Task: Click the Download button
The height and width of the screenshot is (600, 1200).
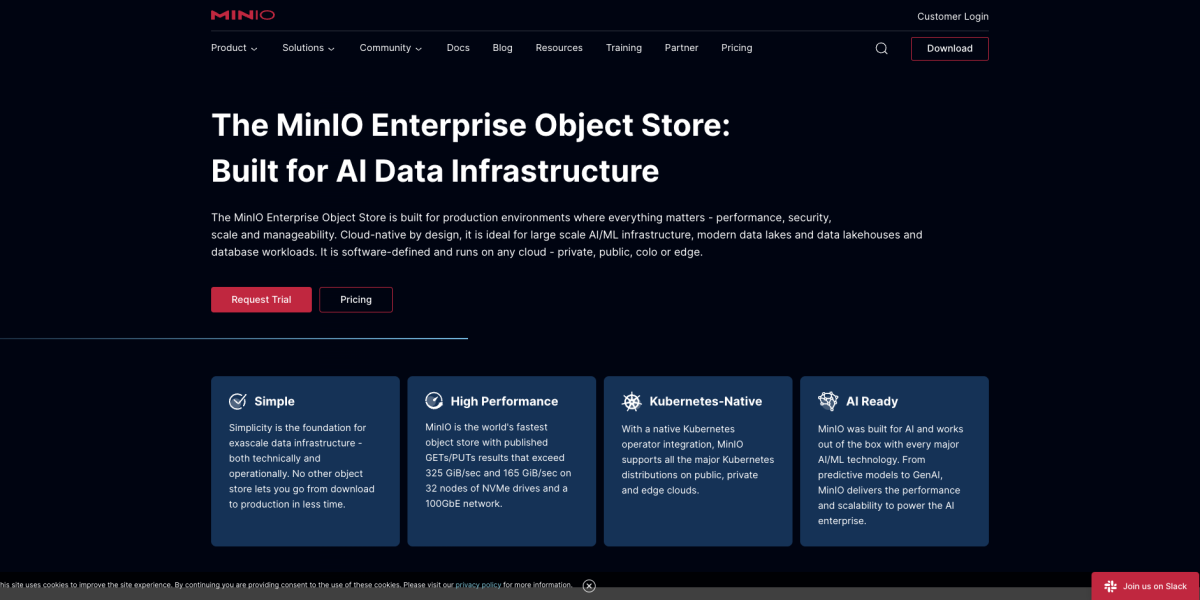Action: tap(949, 48)
